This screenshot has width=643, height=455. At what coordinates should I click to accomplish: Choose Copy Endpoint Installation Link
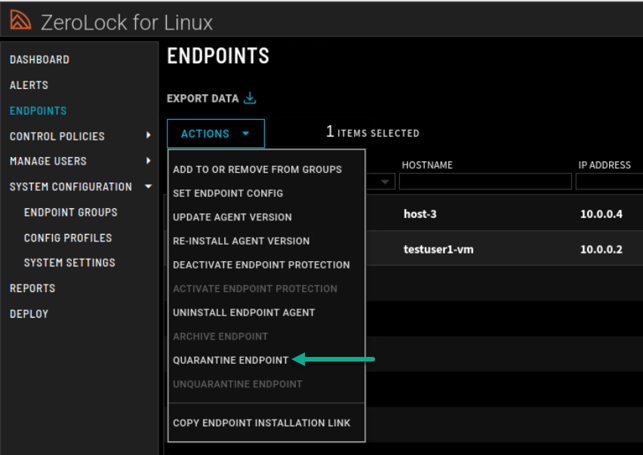(x=262, y=423)
